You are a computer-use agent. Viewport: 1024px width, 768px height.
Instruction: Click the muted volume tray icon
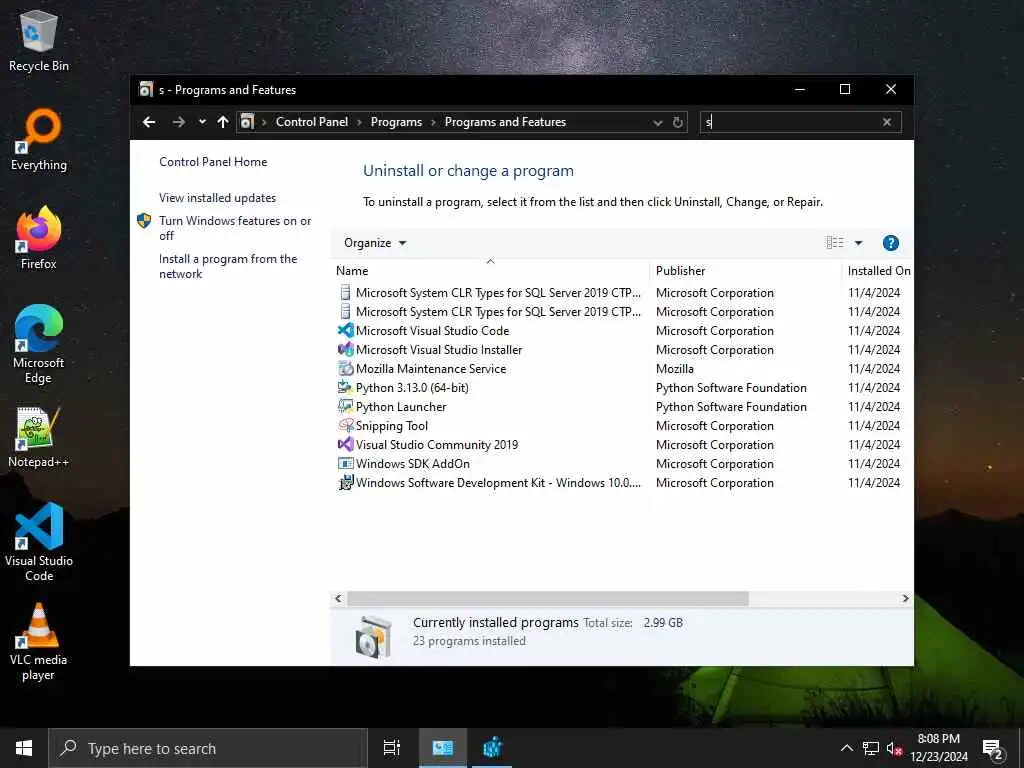coord(894,748)
